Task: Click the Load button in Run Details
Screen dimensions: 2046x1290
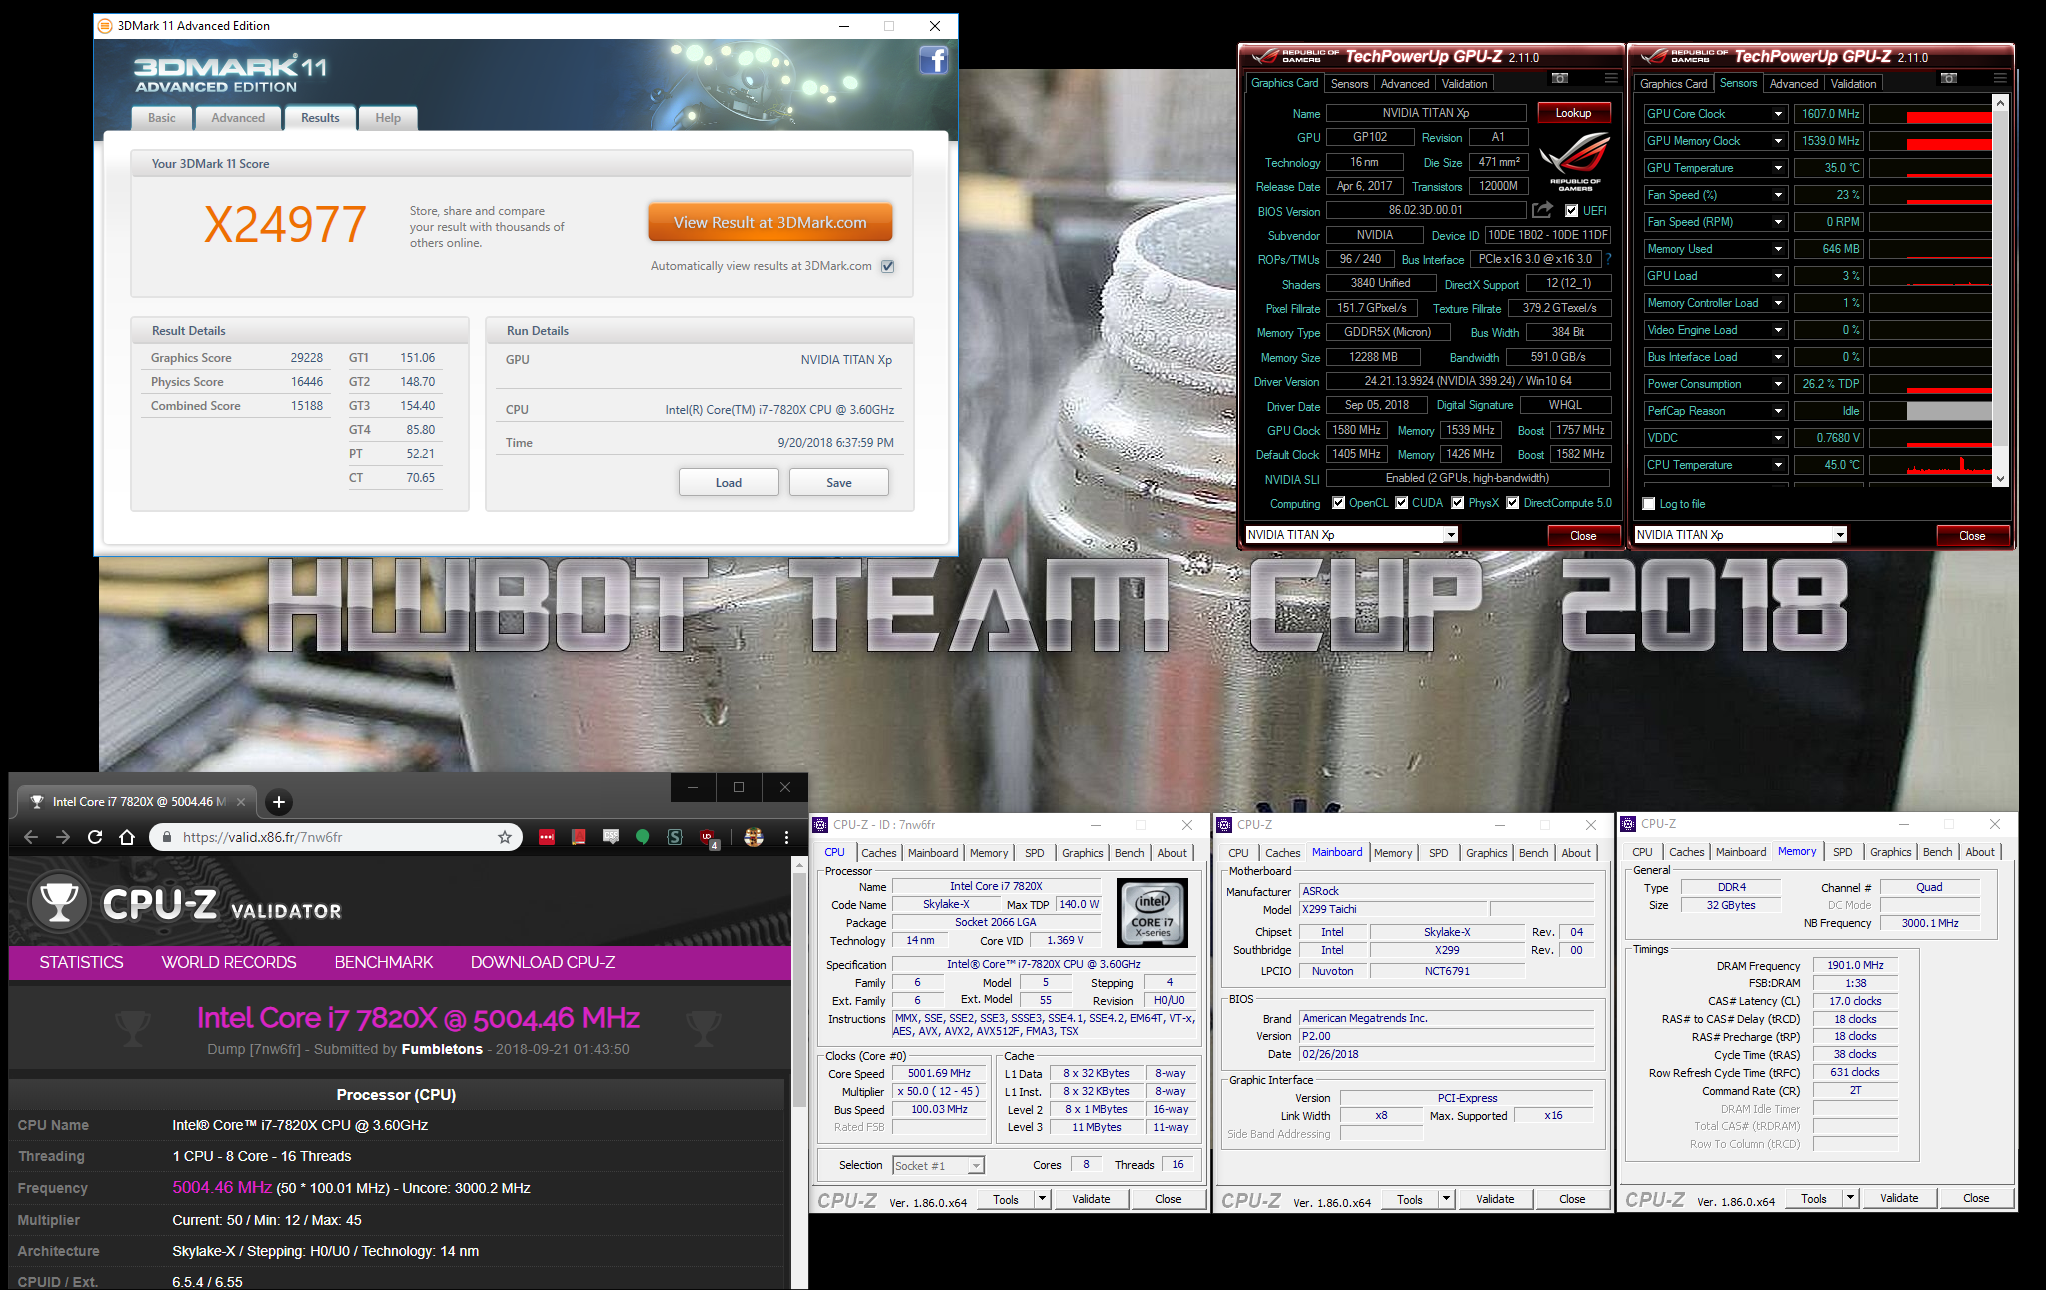Action: pos(729,482)
